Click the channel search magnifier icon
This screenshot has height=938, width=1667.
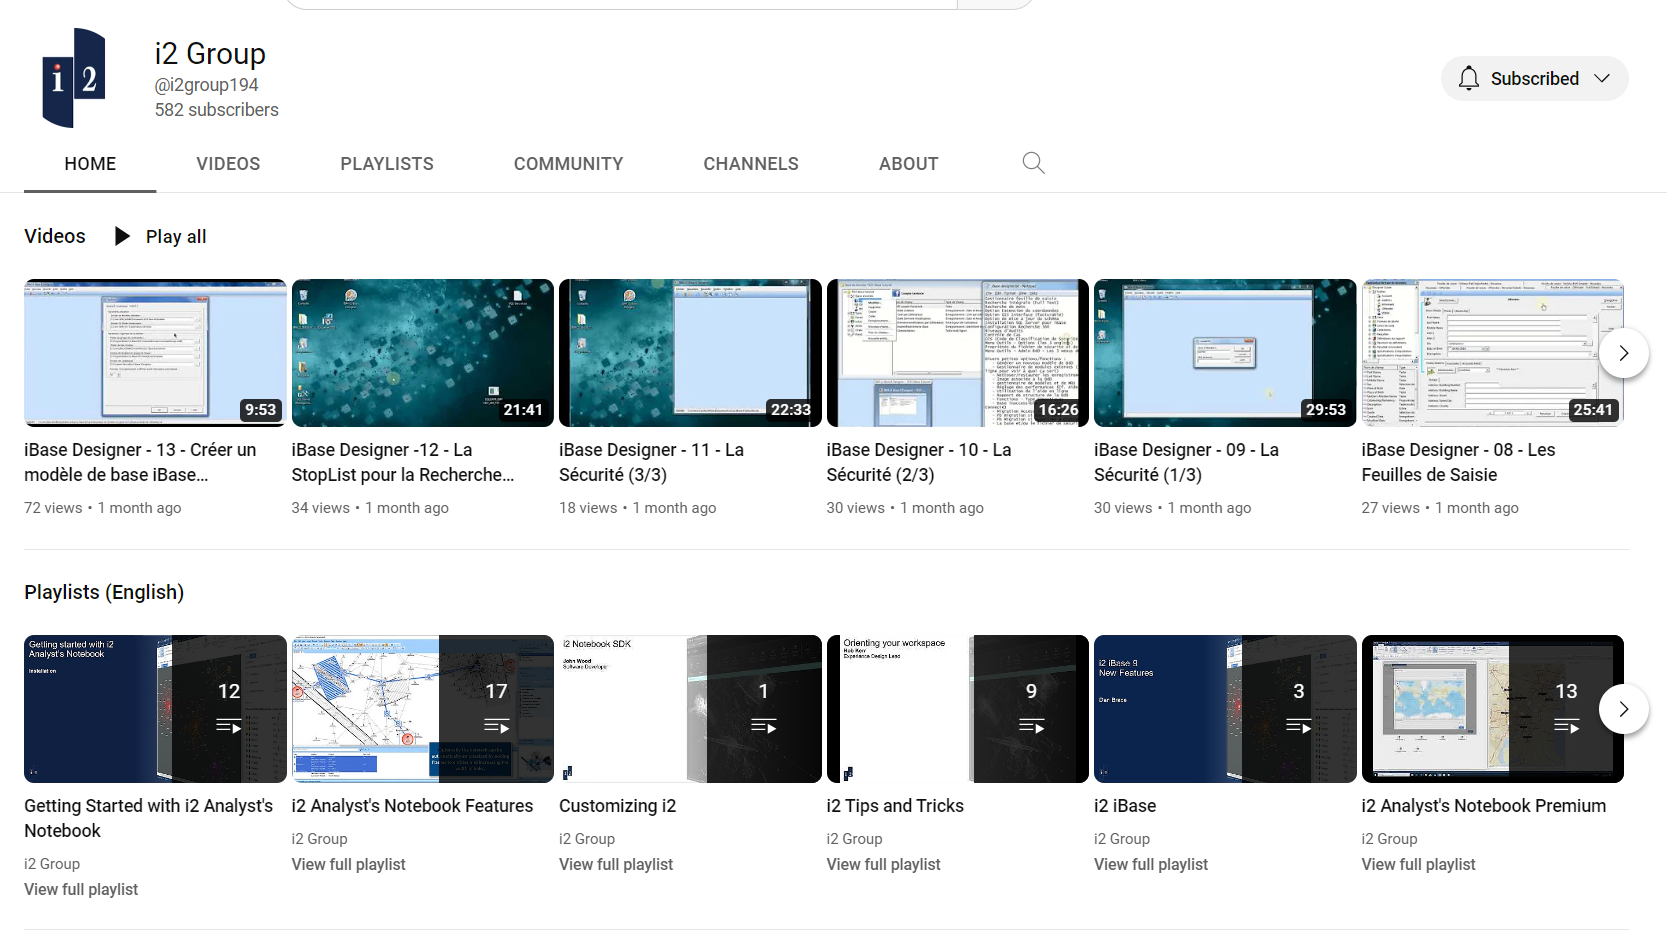pyautogui.click(x=1033, y=163)
